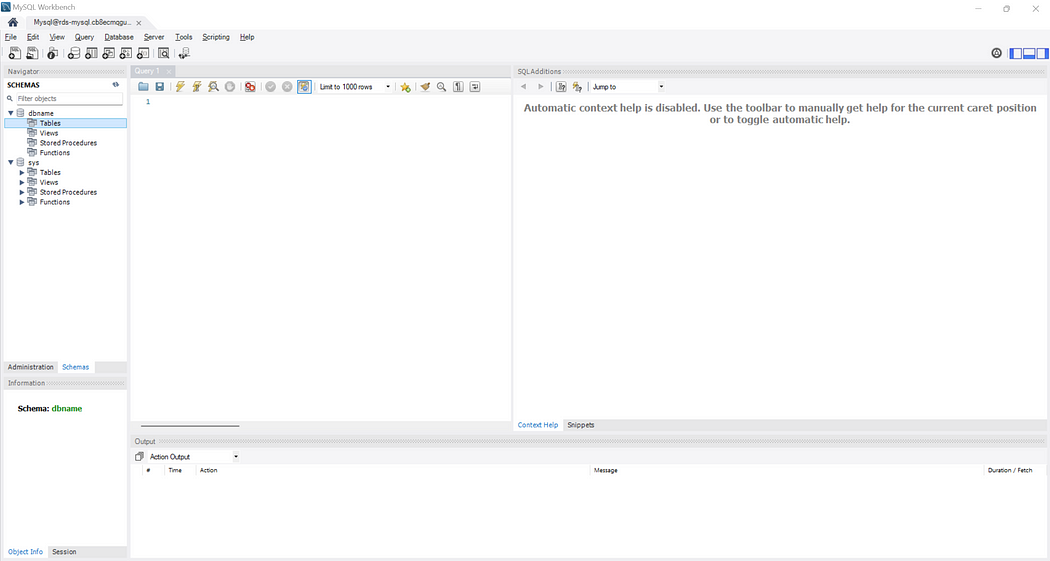Image resolution: width=1050 pixels, height=561 pixels.
Task: Open the Scripting menu
Action: pyautogui.click(x=216, y=37)
